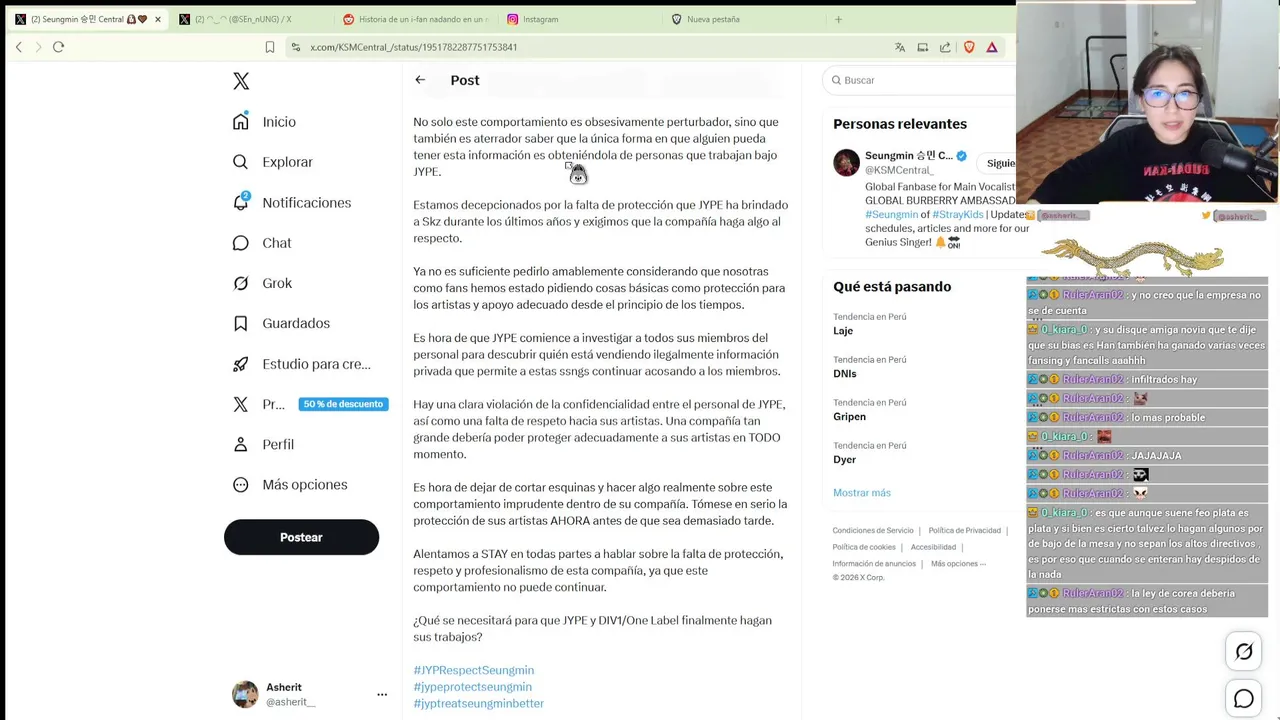The height and width of the screenshot is (720, 1280).
Task: Click the address bar URL
Action: 414,47
